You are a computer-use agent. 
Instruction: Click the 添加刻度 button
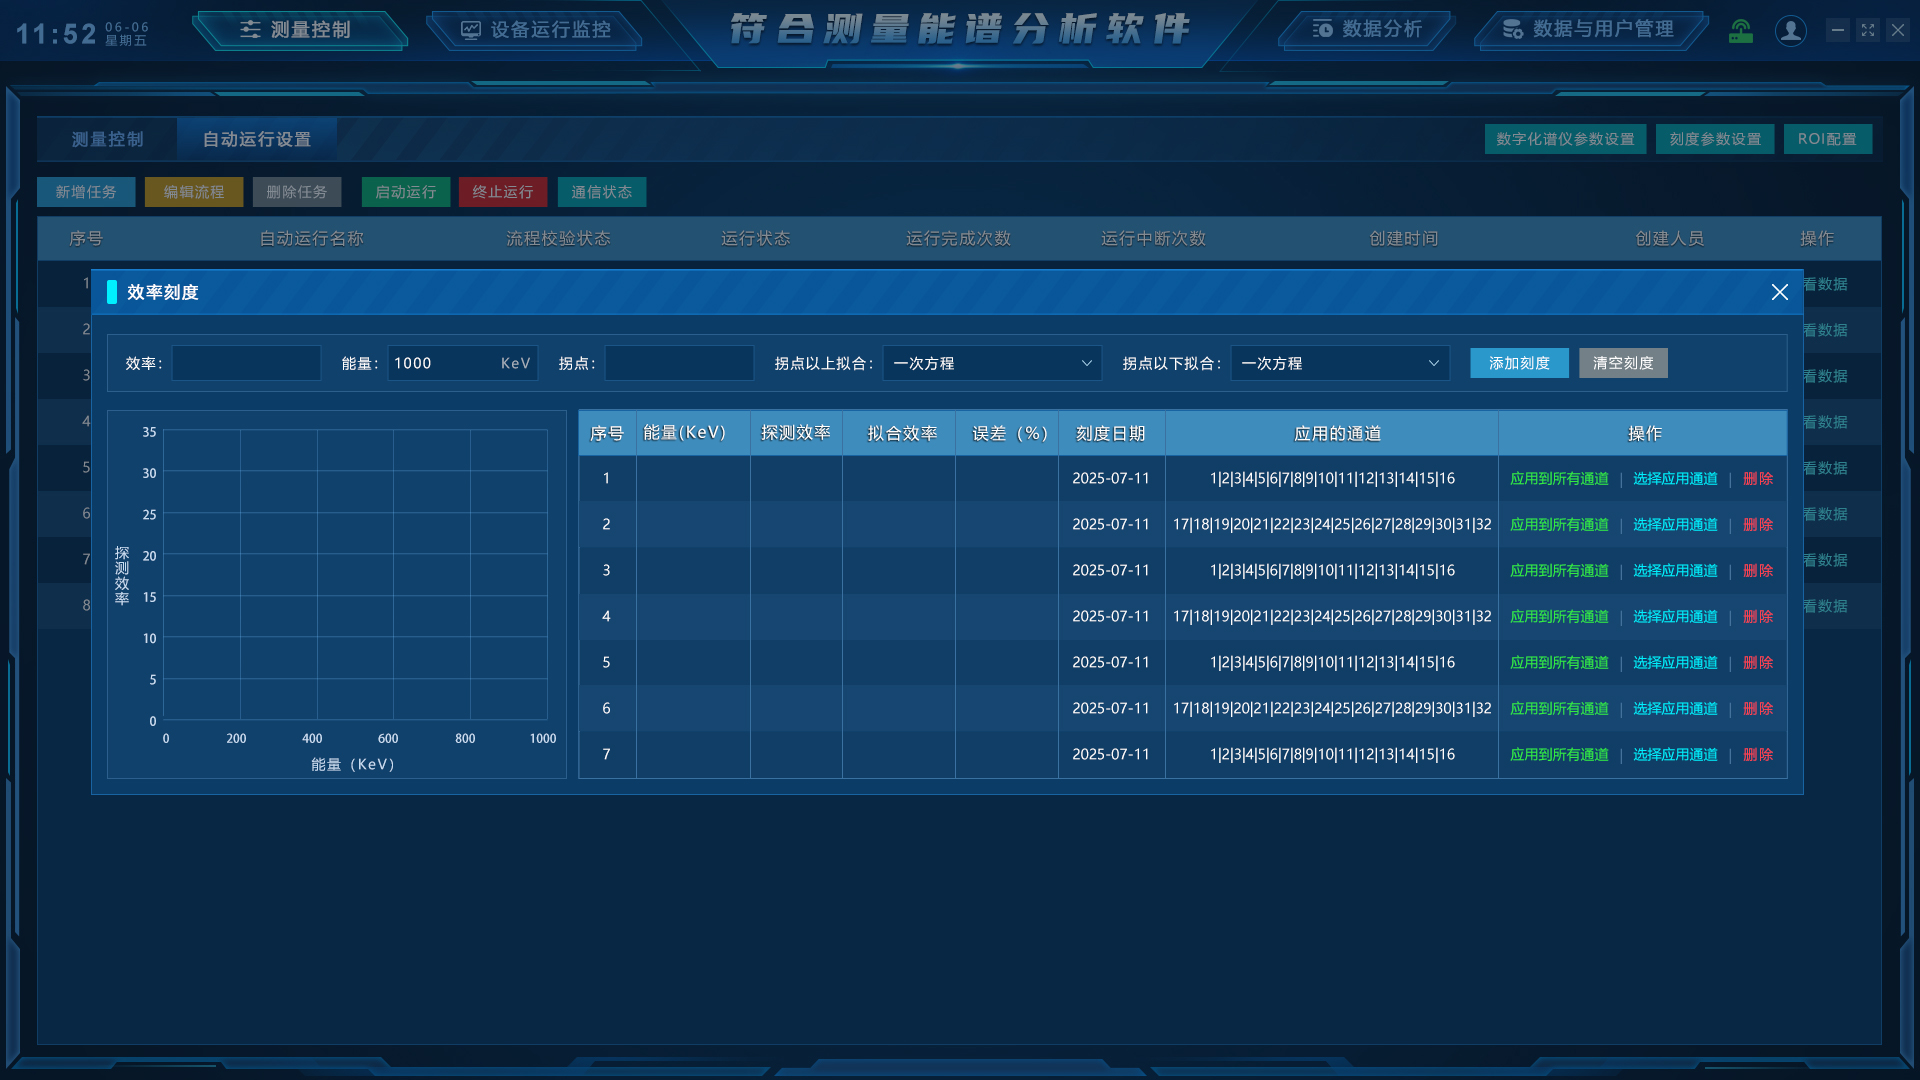tap(1518, 363)
